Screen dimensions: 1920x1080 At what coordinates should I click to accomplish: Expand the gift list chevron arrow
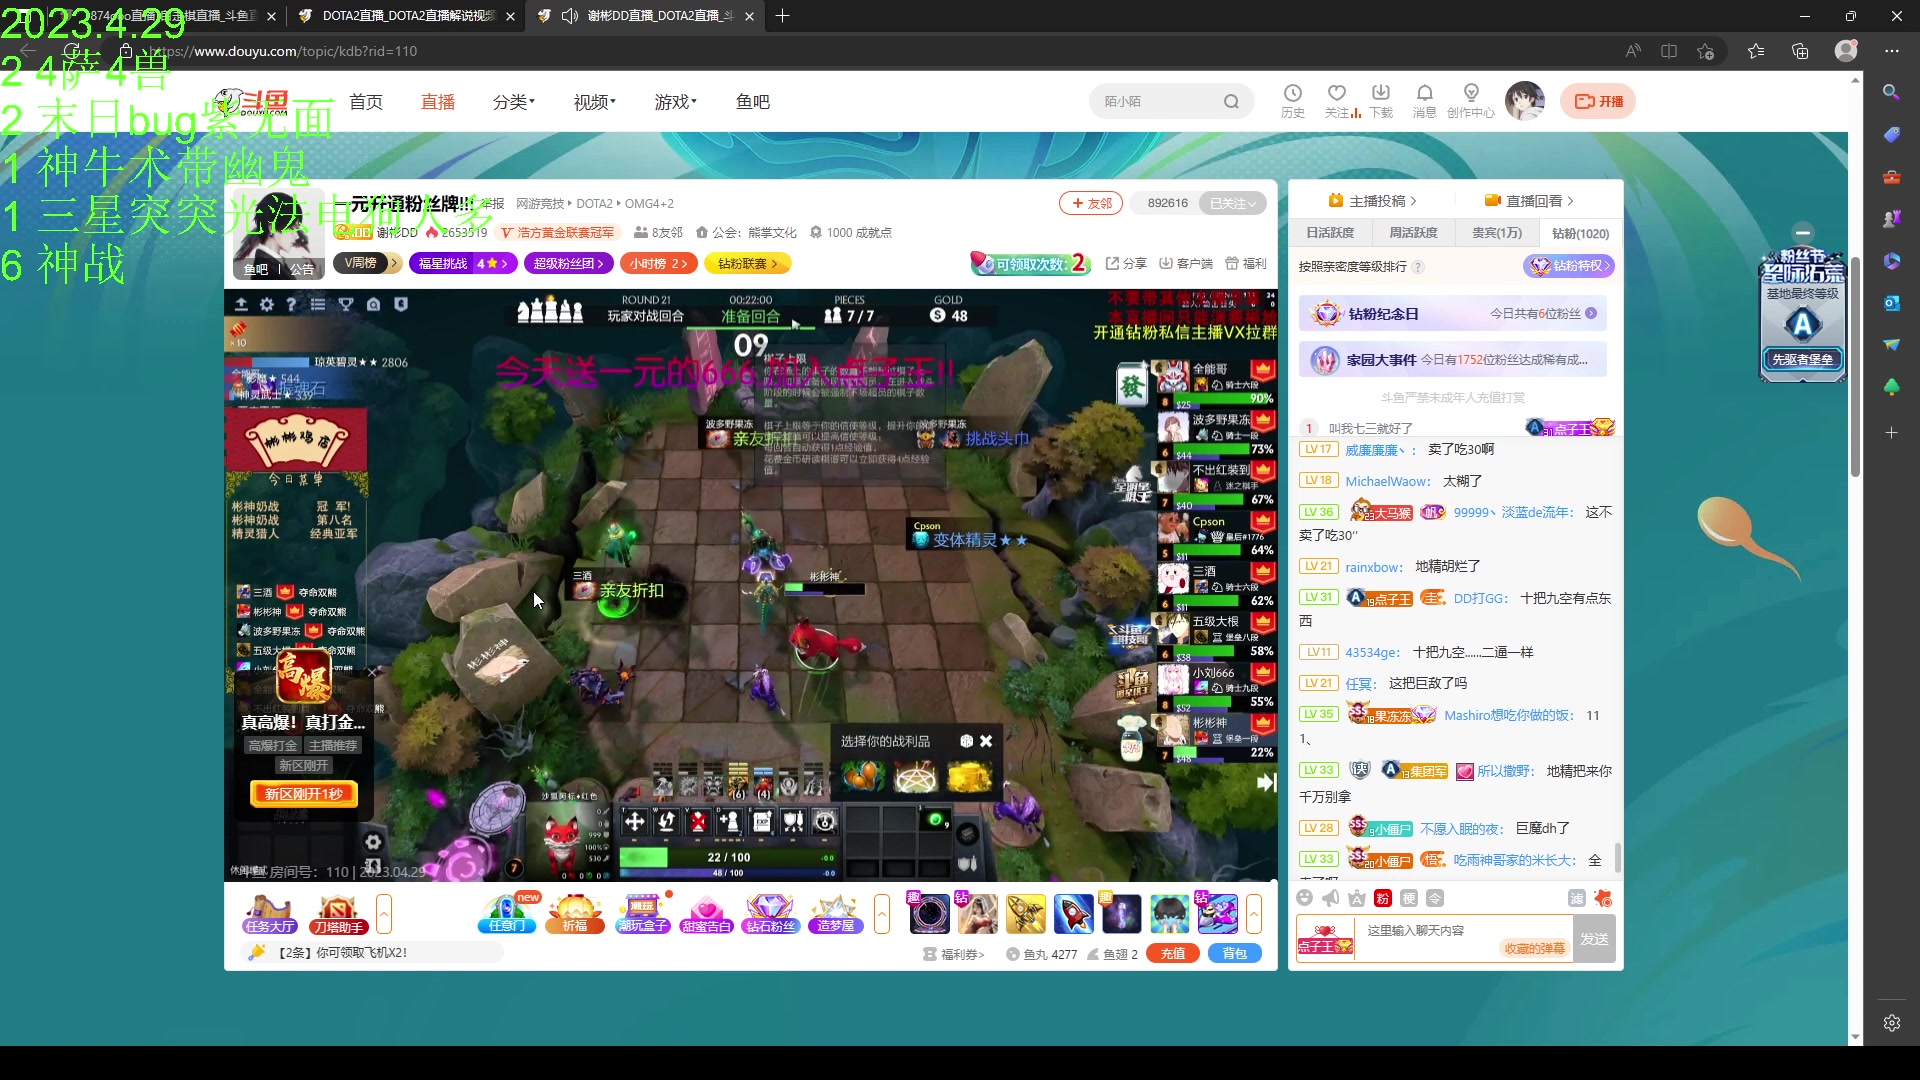pos(1254,913)
